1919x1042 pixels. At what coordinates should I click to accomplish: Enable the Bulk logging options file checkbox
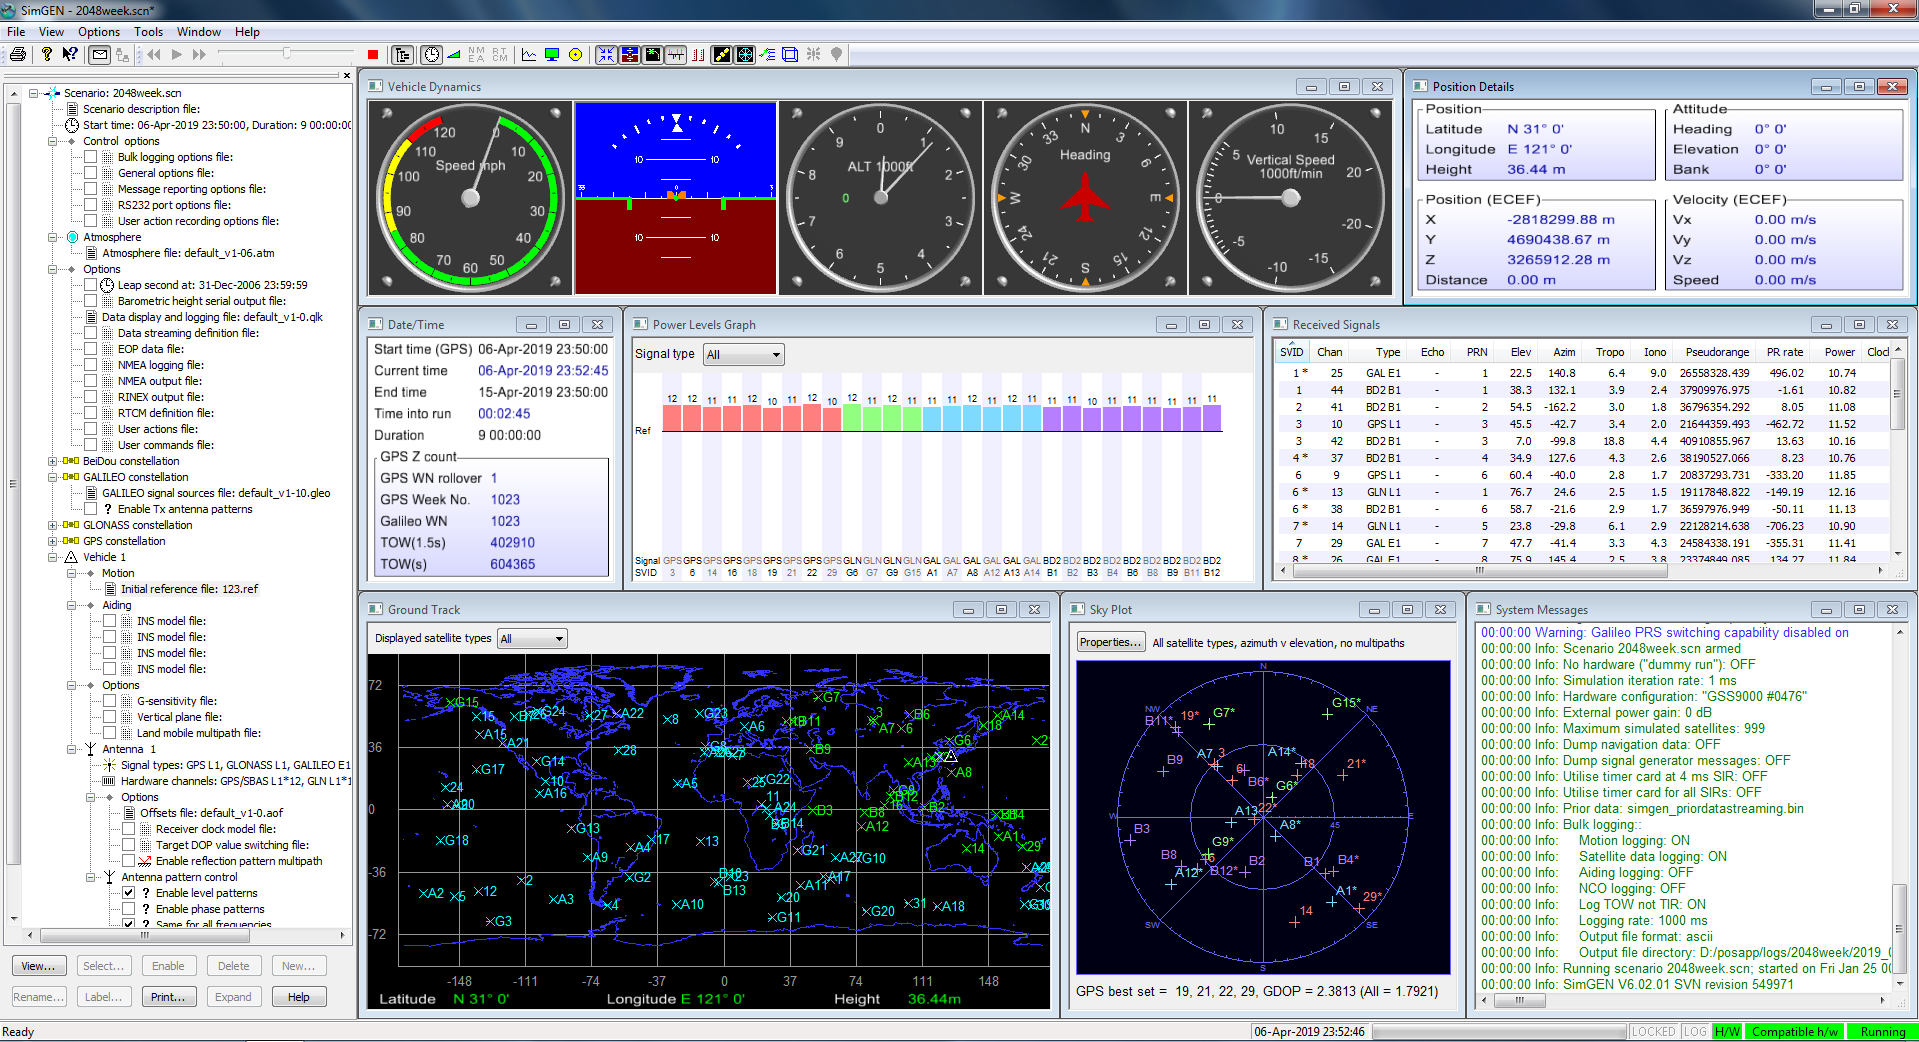91,157
